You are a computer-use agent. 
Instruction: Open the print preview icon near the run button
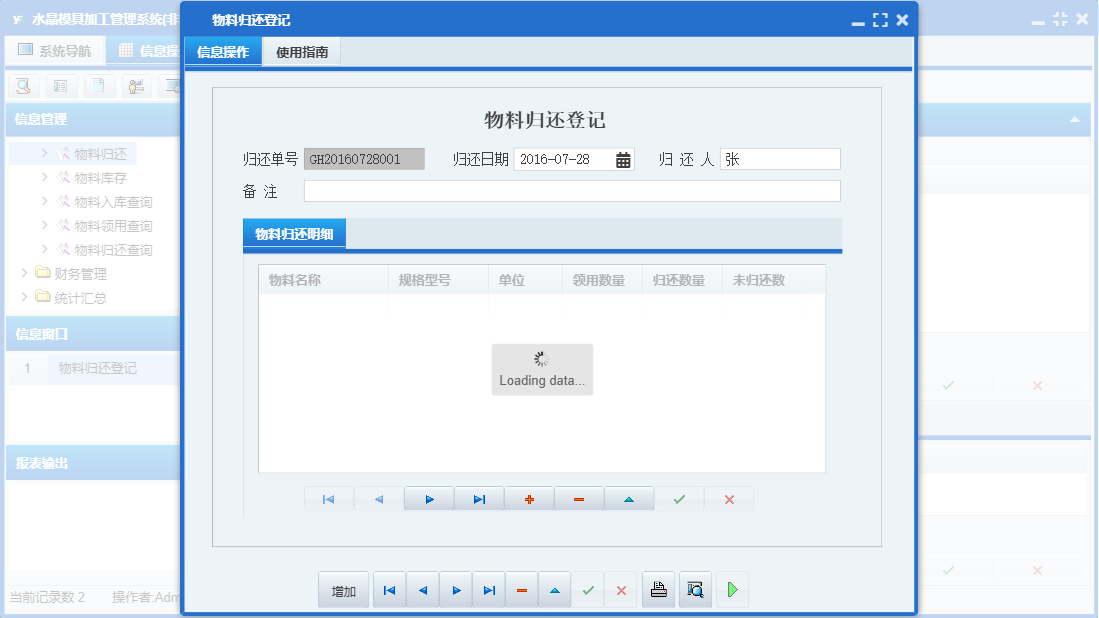pyautogui.click(x=695, y=589)
